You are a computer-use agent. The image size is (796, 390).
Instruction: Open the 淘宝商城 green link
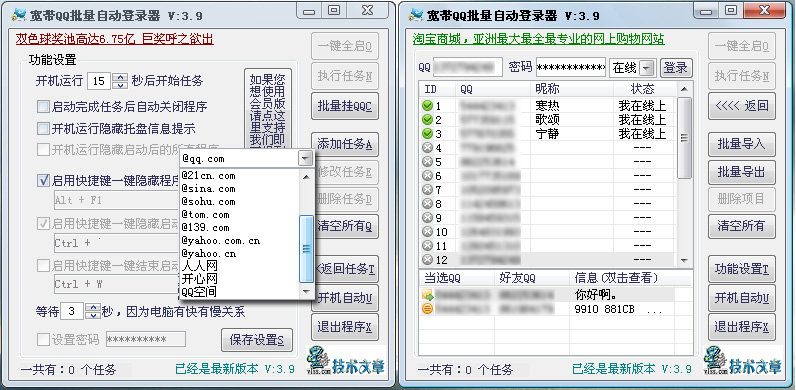pyautogui.click(x=539, y=40)
